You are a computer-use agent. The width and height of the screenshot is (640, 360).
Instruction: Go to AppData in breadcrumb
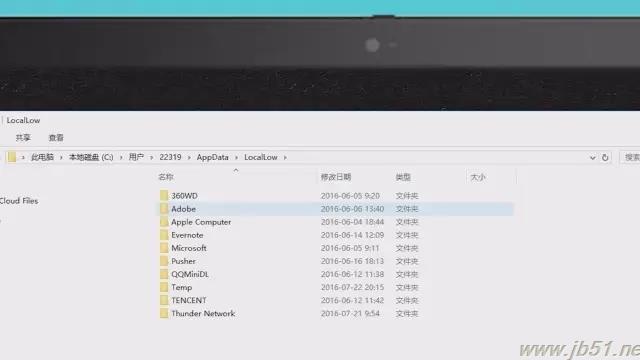point(213,157)
